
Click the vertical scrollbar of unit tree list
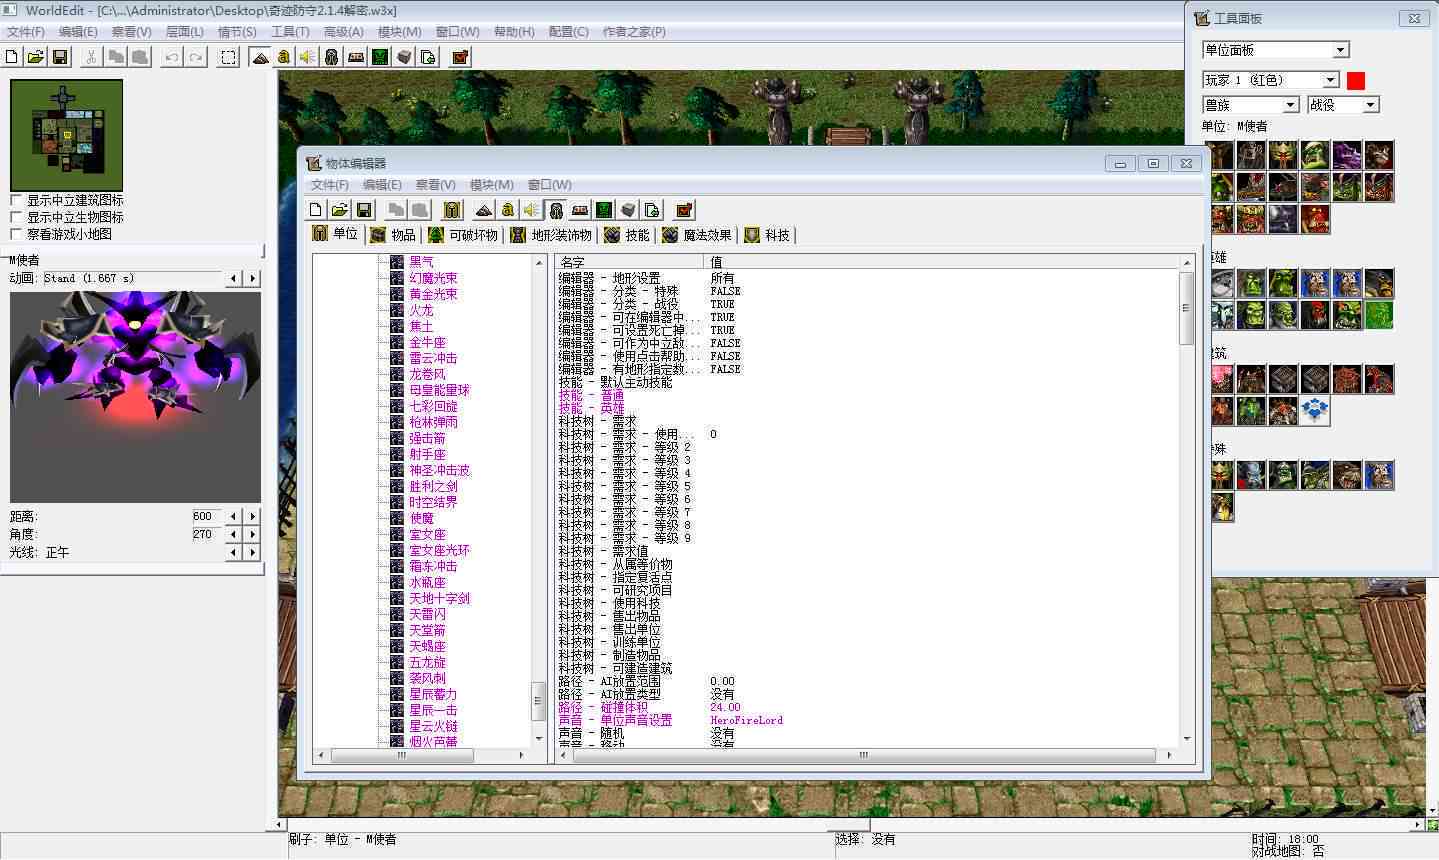click(537, 500)
